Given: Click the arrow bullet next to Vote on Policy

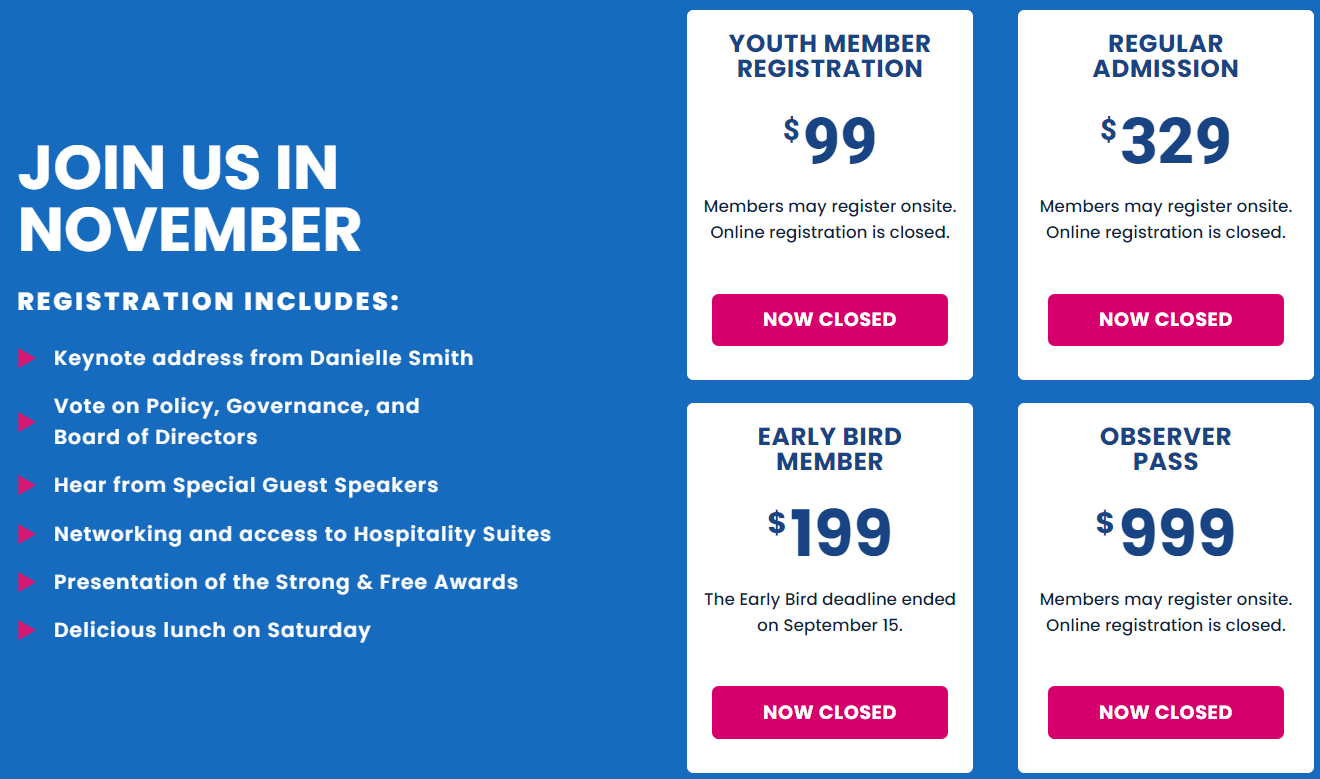Looking at the screenshot, I should pyautogui.click(x=27, y=422).
